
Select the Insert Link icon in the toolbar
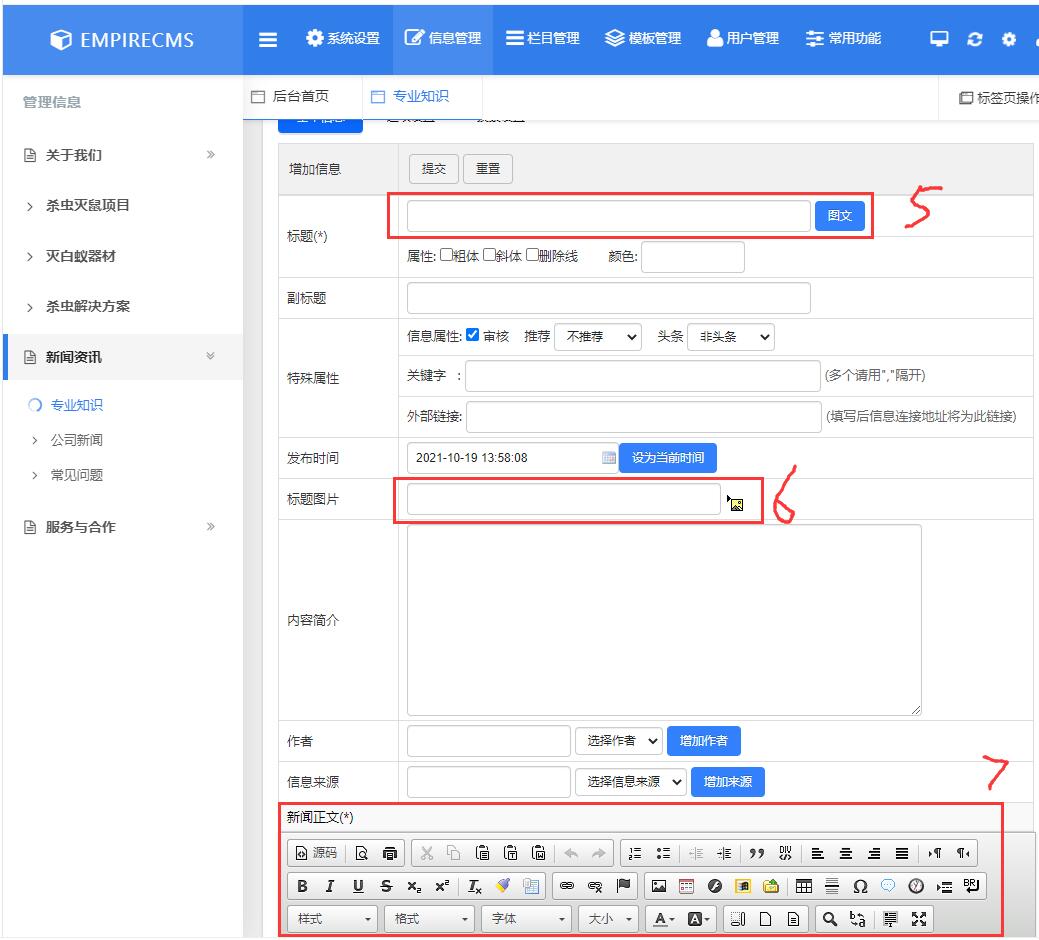pyautogui.click(x=565, y=885)
